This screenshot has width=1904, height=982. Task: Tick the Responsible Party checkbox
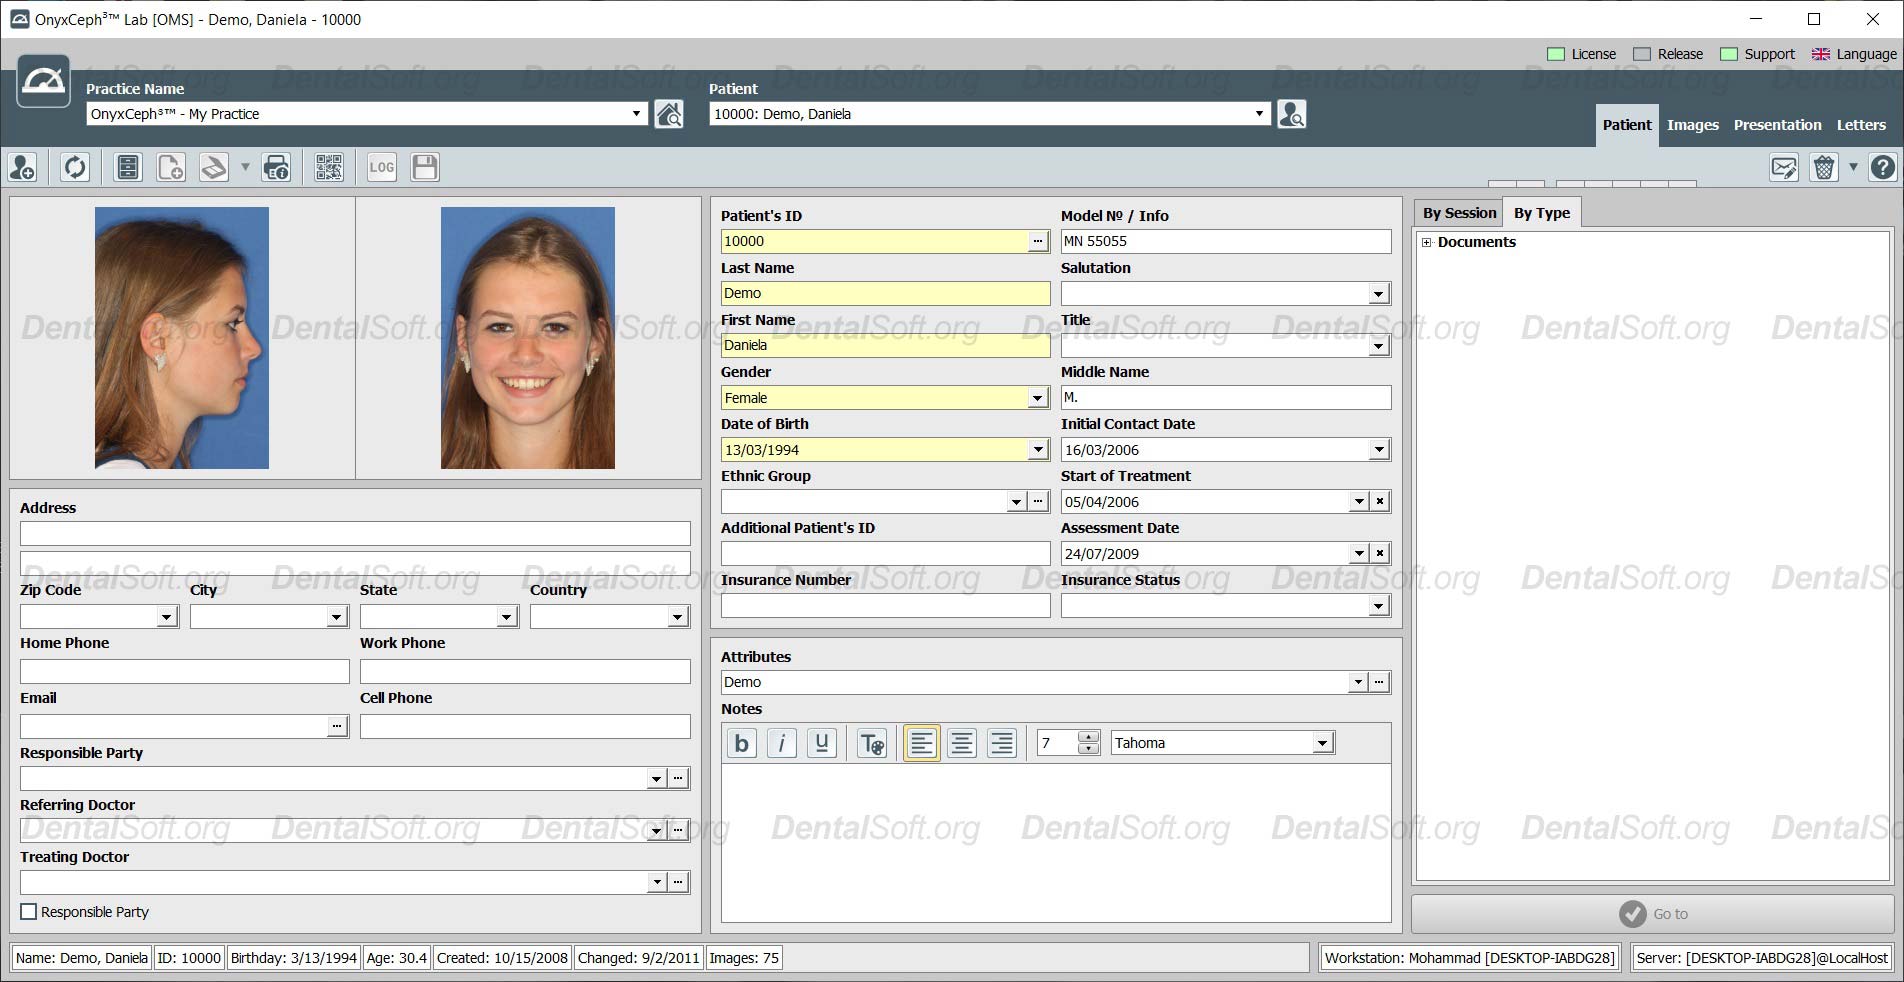pyautogui.click(x=29, y=912)
